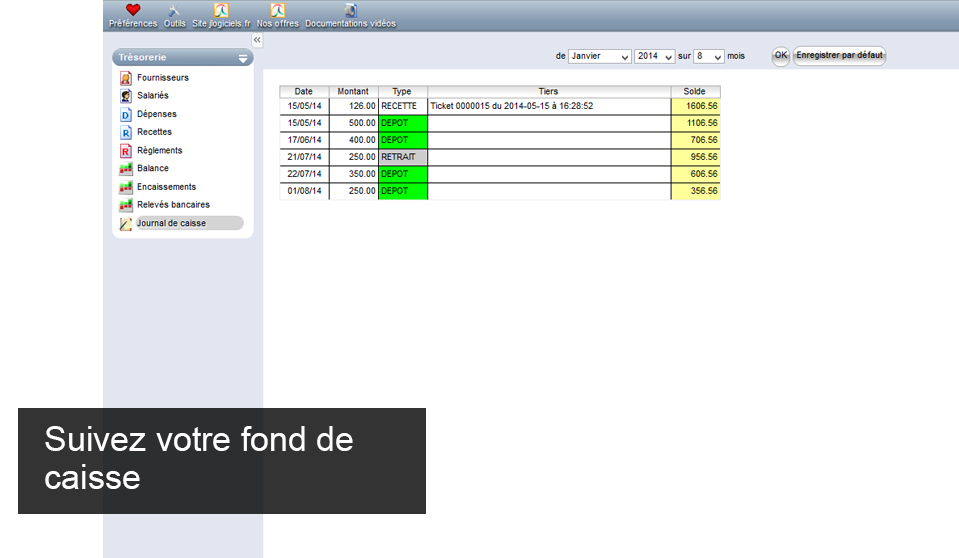Click the Dépenses D icon
Image resolution: width=959 pixels, height=558 pixels.
[x=125, y=114]
